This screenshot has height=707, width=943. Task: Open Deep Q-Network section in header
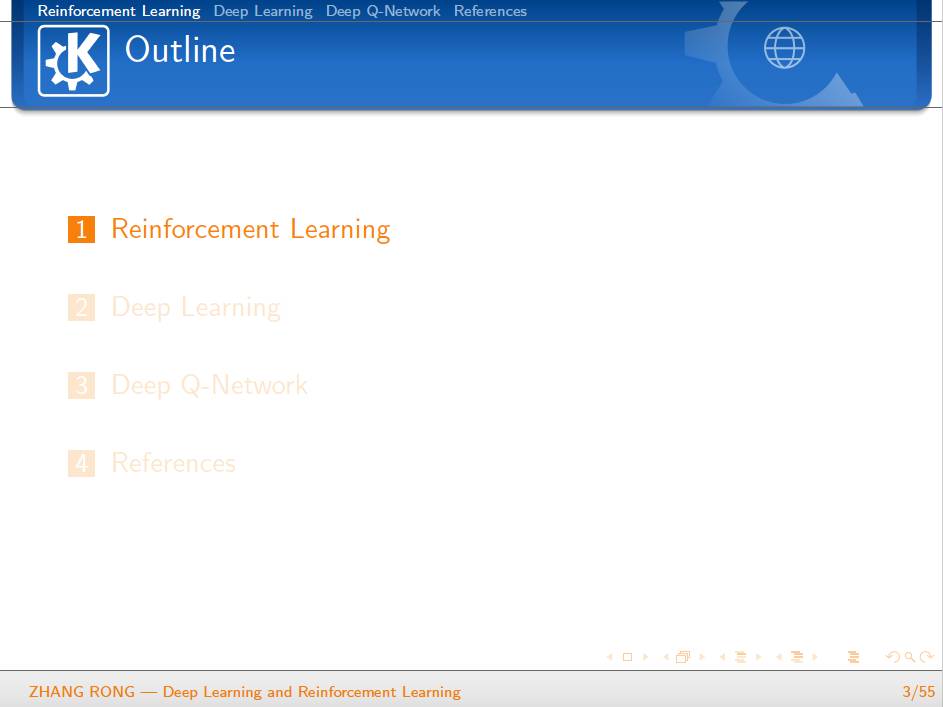(x=383, y=11)
